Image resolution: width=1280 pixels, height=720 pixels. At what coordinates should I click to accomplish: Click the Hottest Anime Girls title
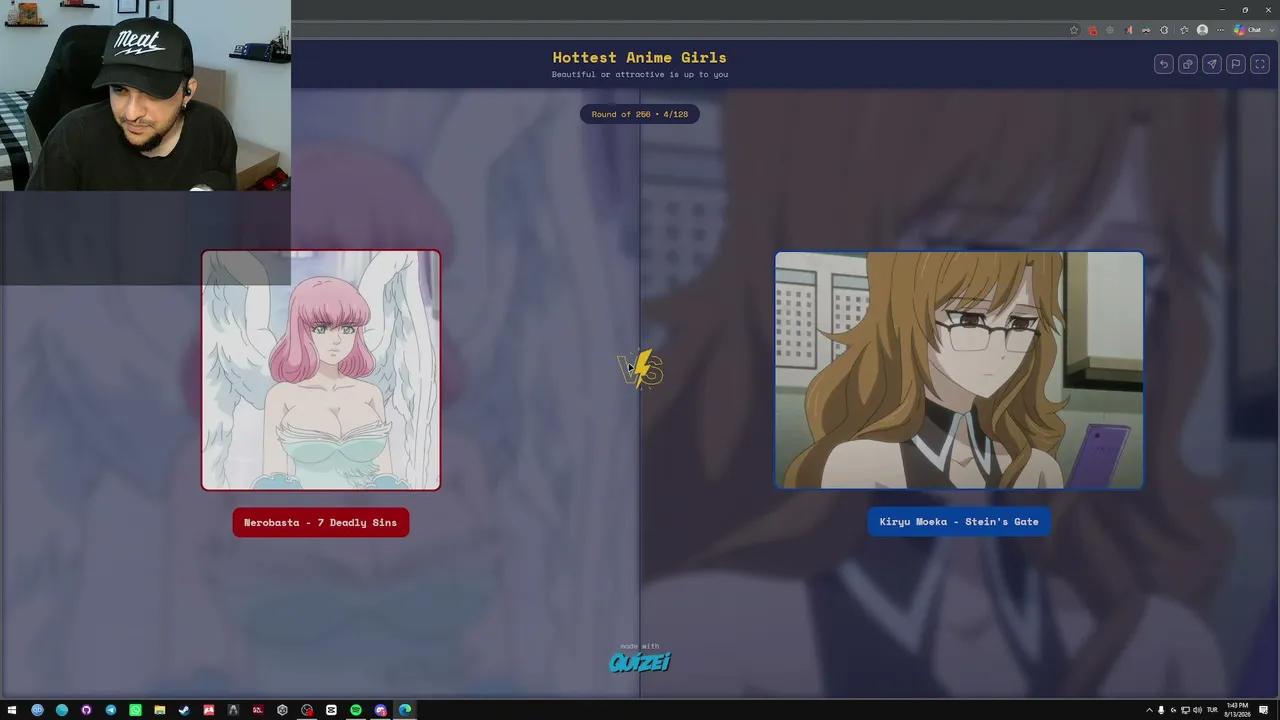tap(640, 58)
